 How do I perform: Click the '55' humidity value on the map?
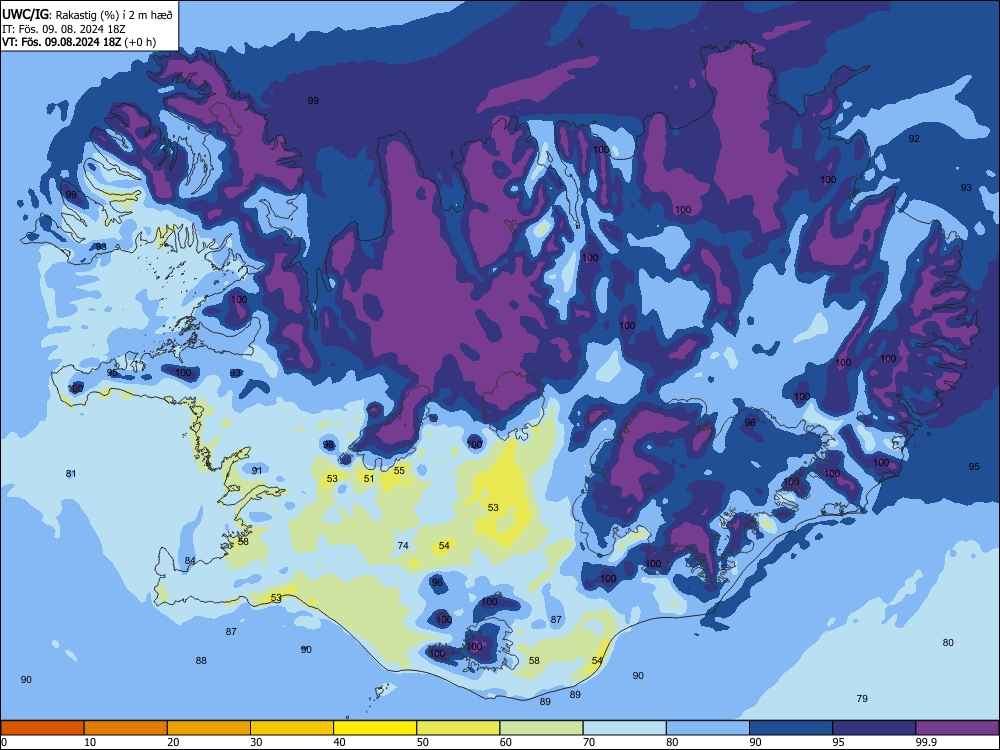(399, 471)
